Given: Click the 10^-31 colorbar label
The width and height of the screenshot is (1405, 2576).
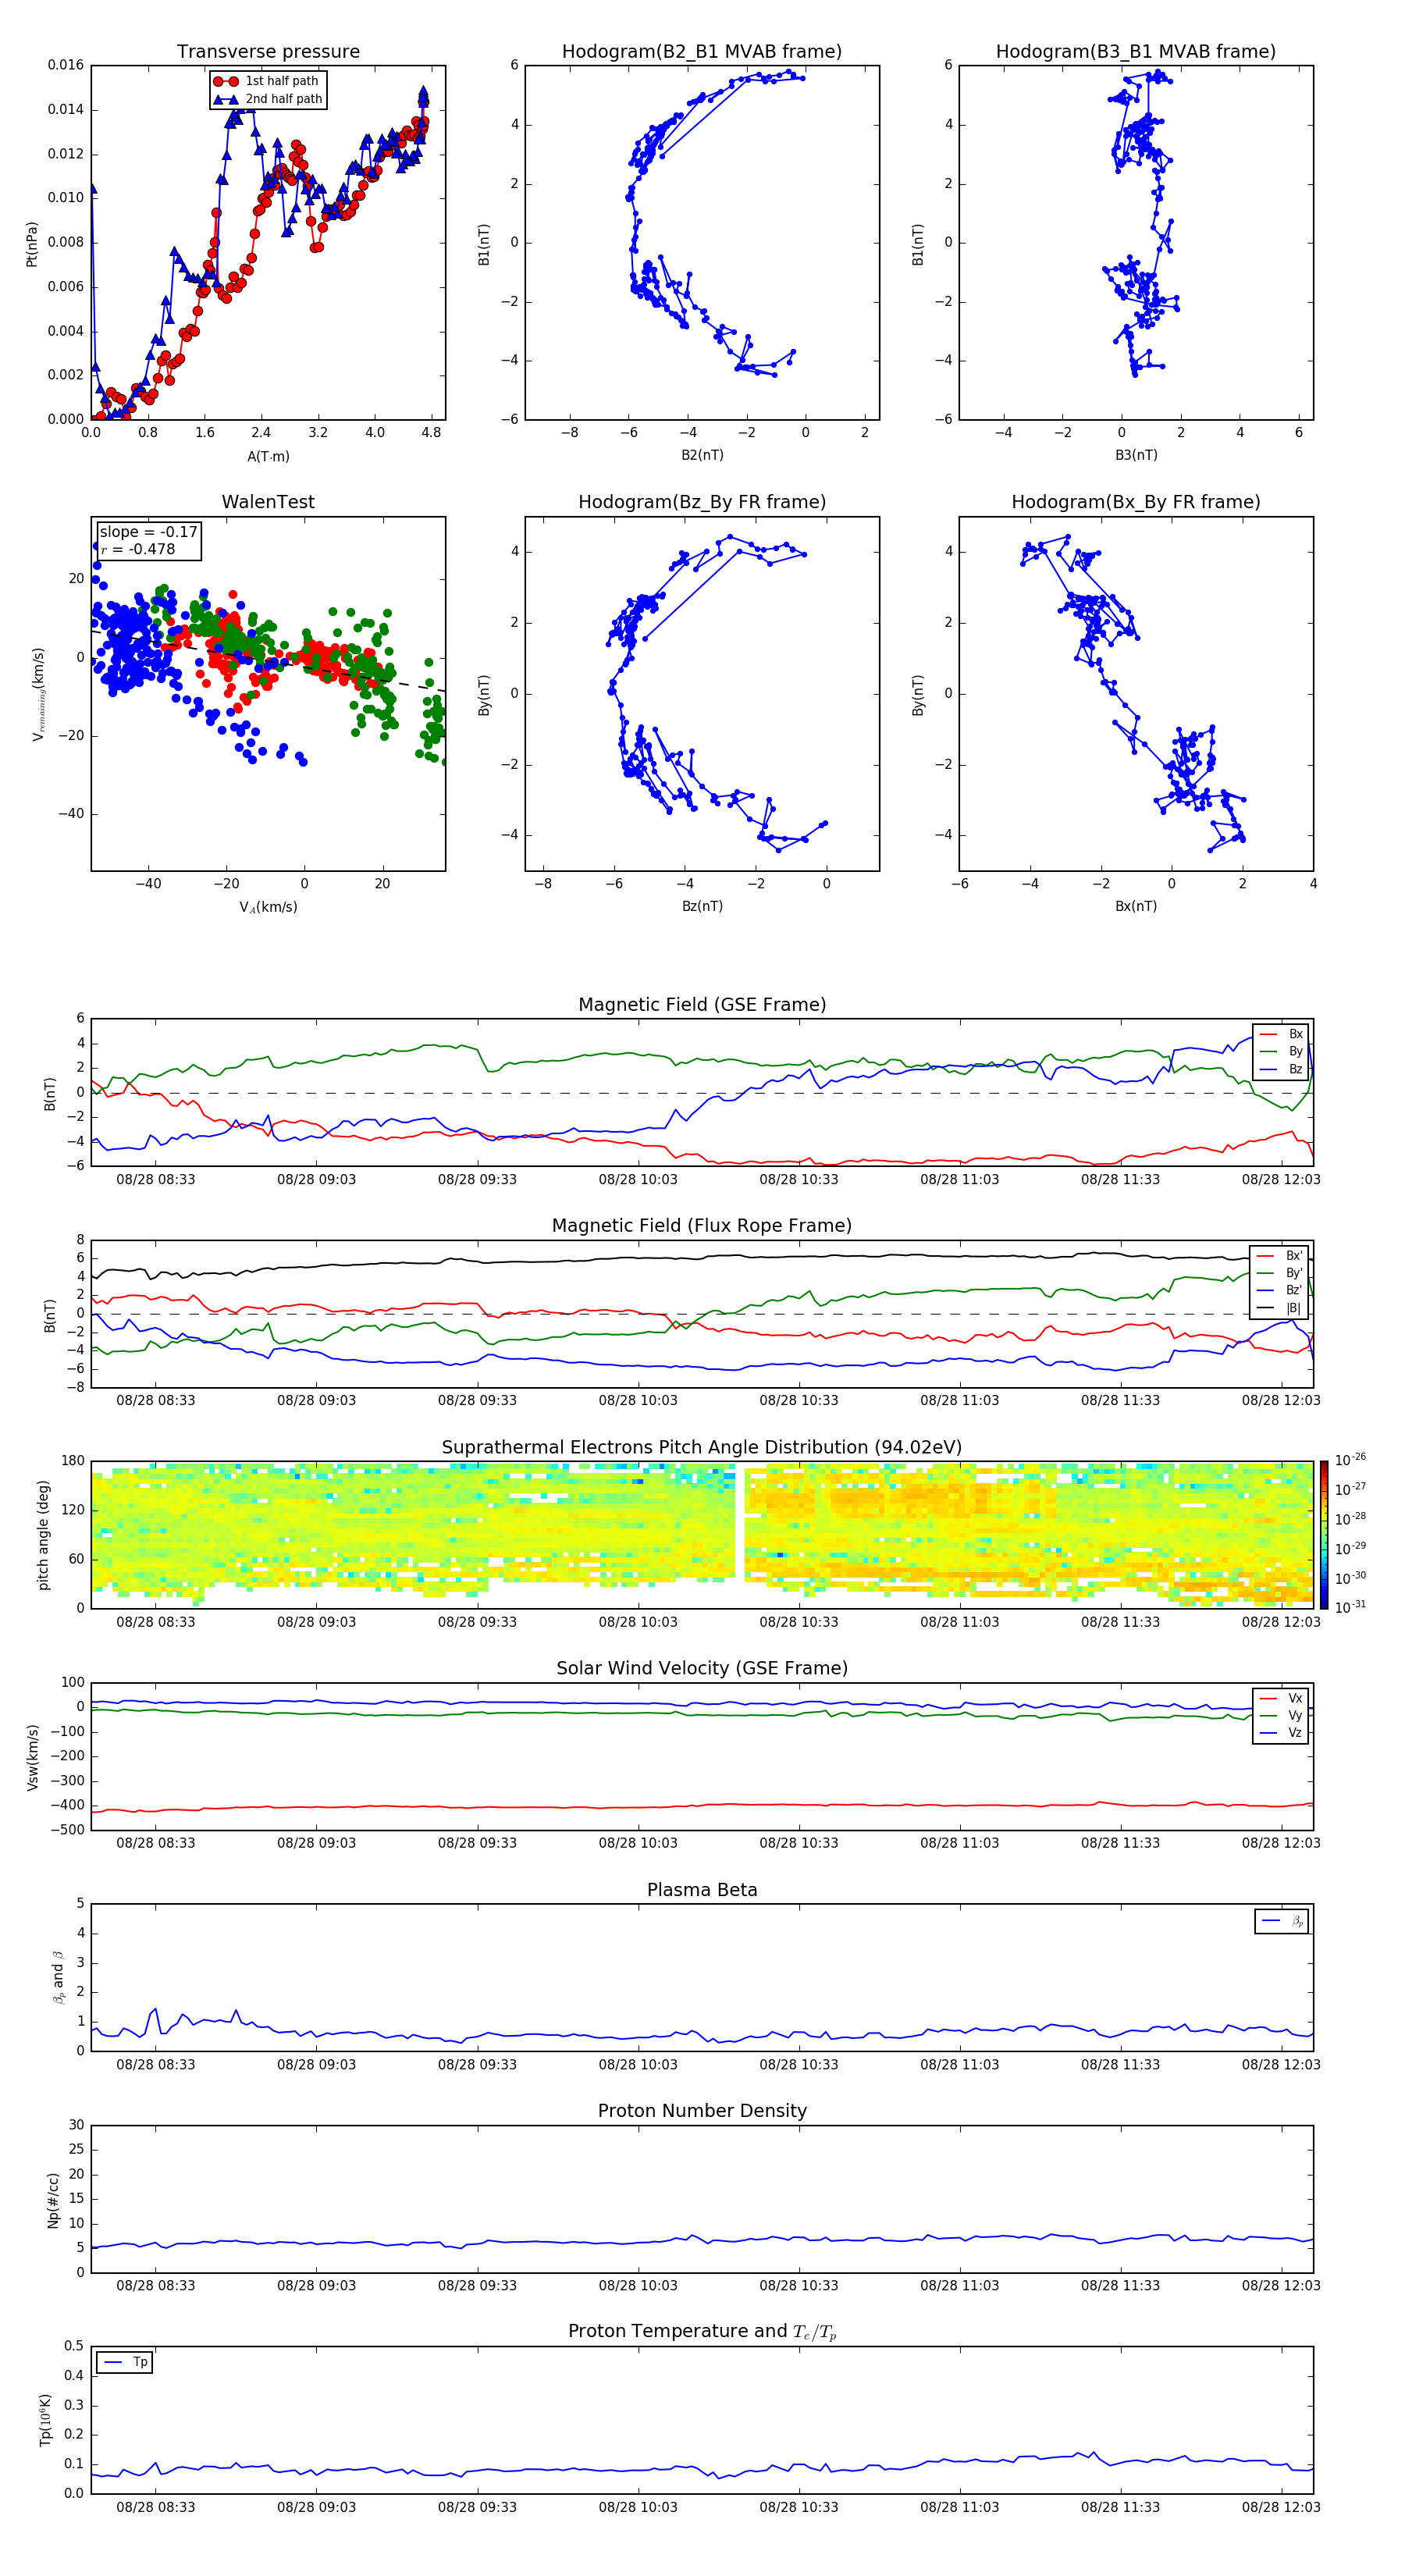Looking at the screenshot, I should (1350, 1607).
